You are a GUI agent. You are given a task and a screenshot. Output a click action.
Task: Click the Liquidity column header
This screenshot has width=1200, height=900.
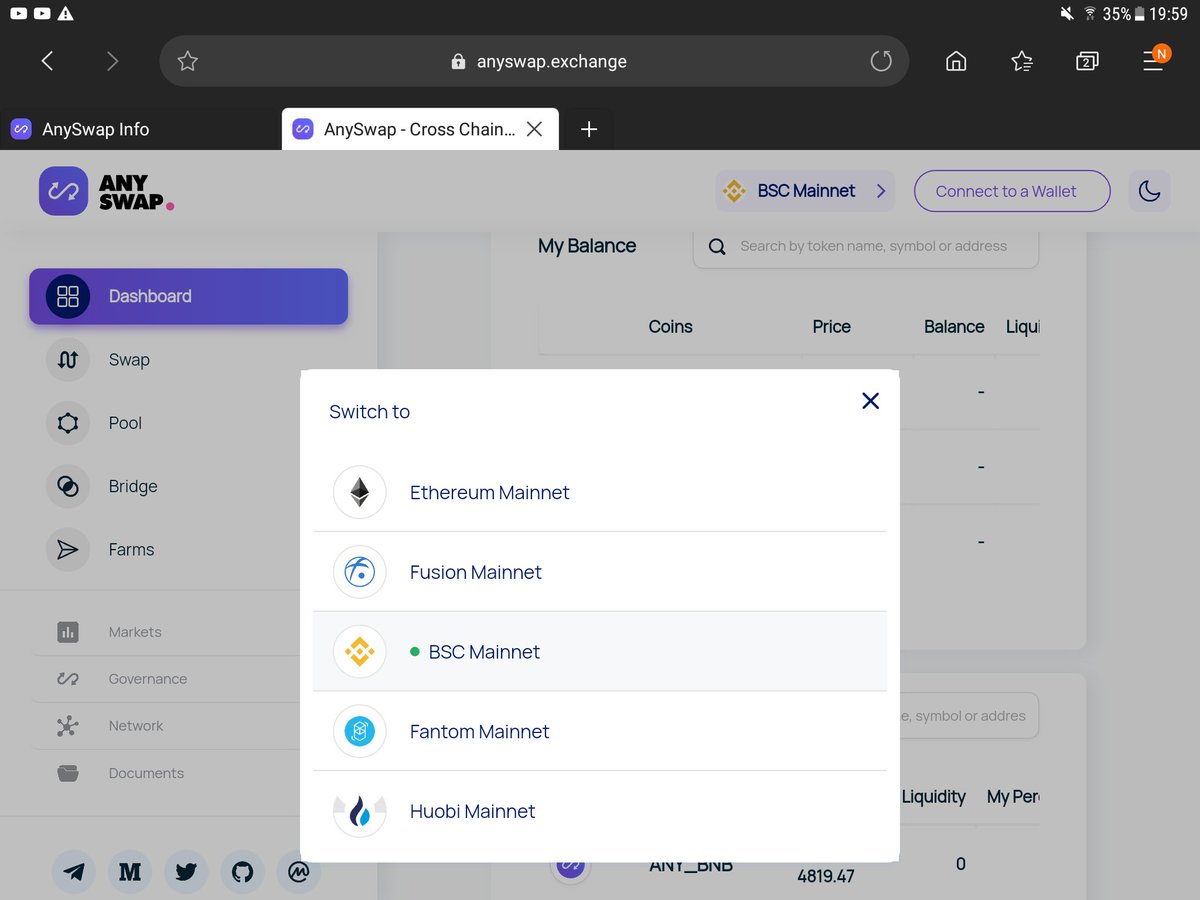[933, 797]
